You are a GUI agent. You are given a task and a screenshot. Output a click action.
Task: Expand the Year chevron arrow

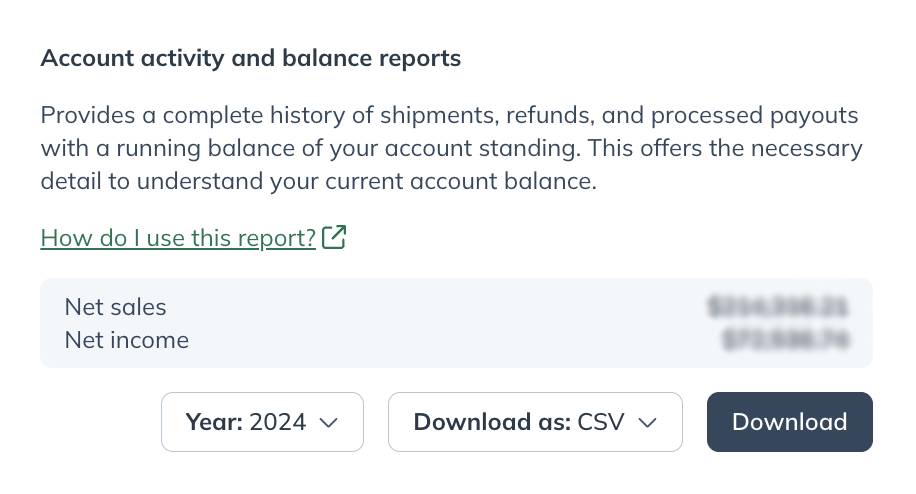click(x=329, y=422)
